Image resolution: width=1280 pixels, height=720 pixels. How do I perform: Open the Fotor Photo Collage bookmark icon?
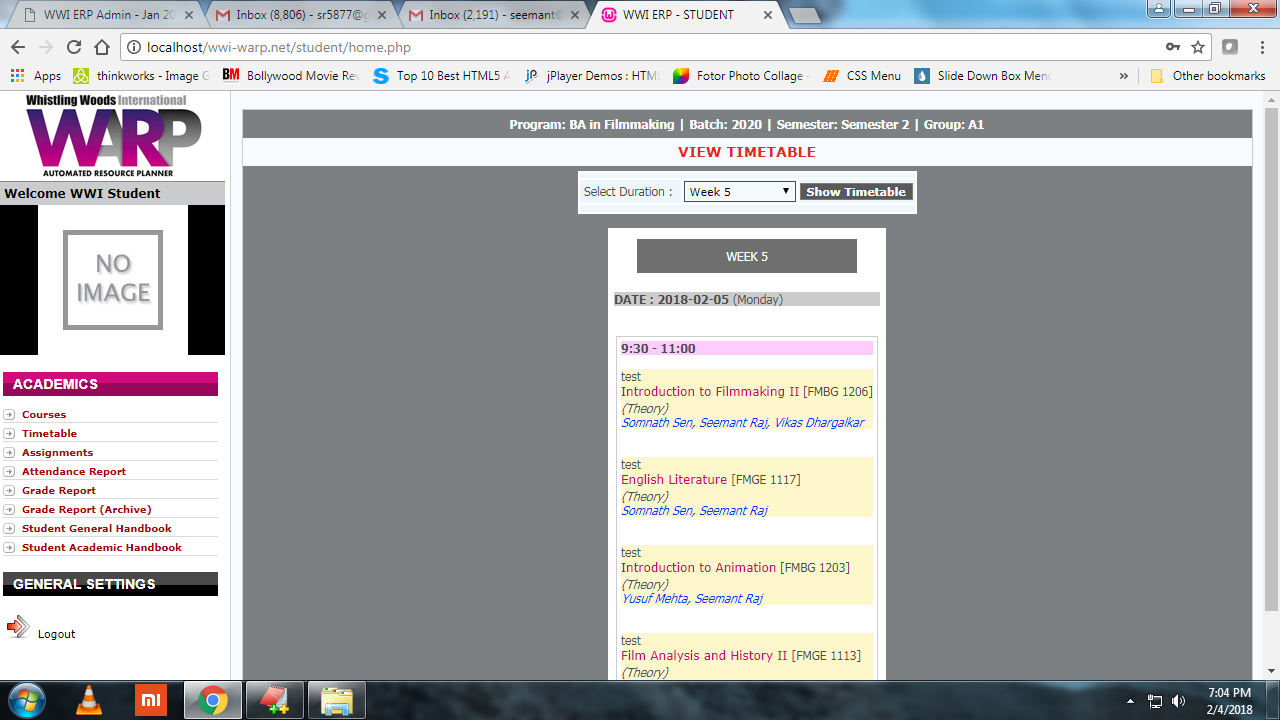click(x=682, y=75)
